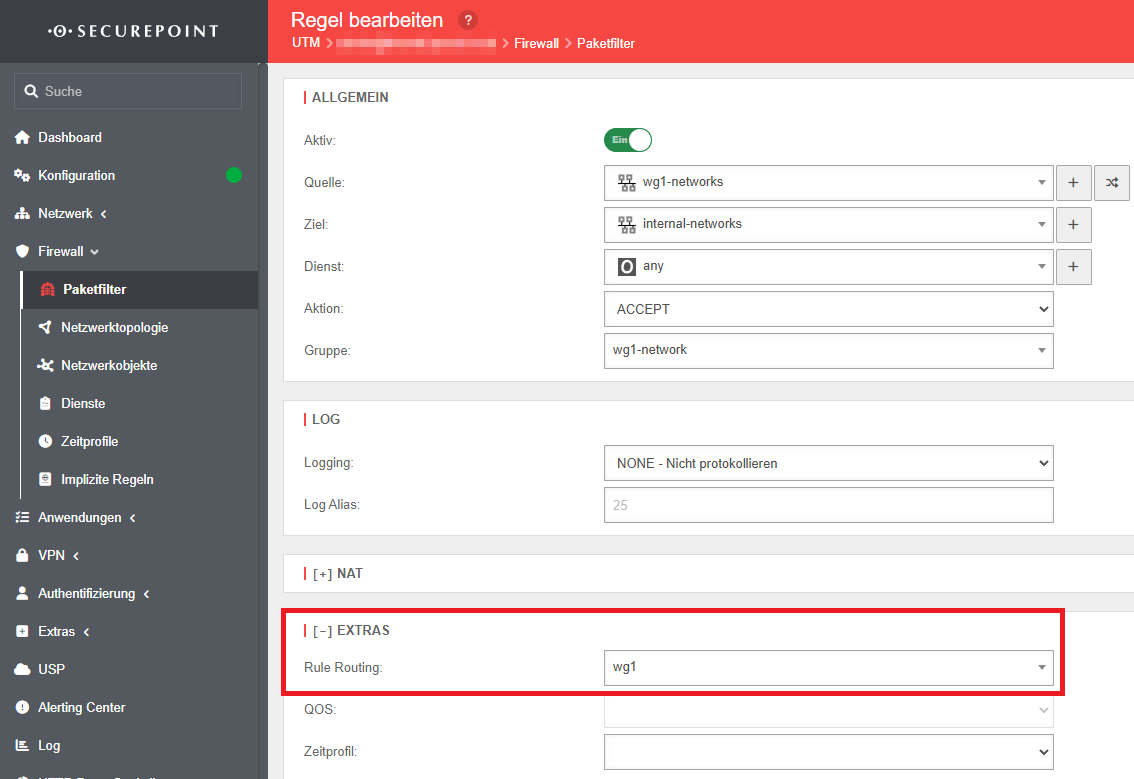Add new source object with plus button
This screenshot has width=1134, height=779.
(x=1073, y=183)
